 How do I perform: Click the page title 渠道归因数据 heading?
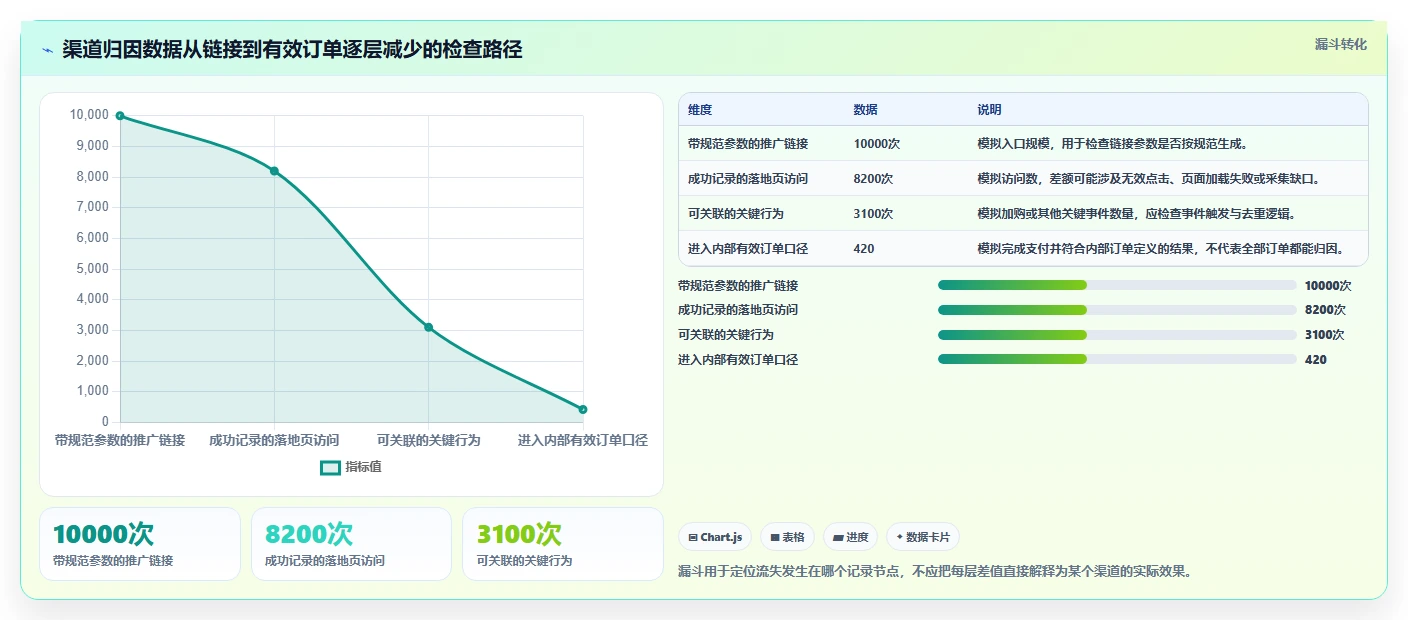(292, 50)
